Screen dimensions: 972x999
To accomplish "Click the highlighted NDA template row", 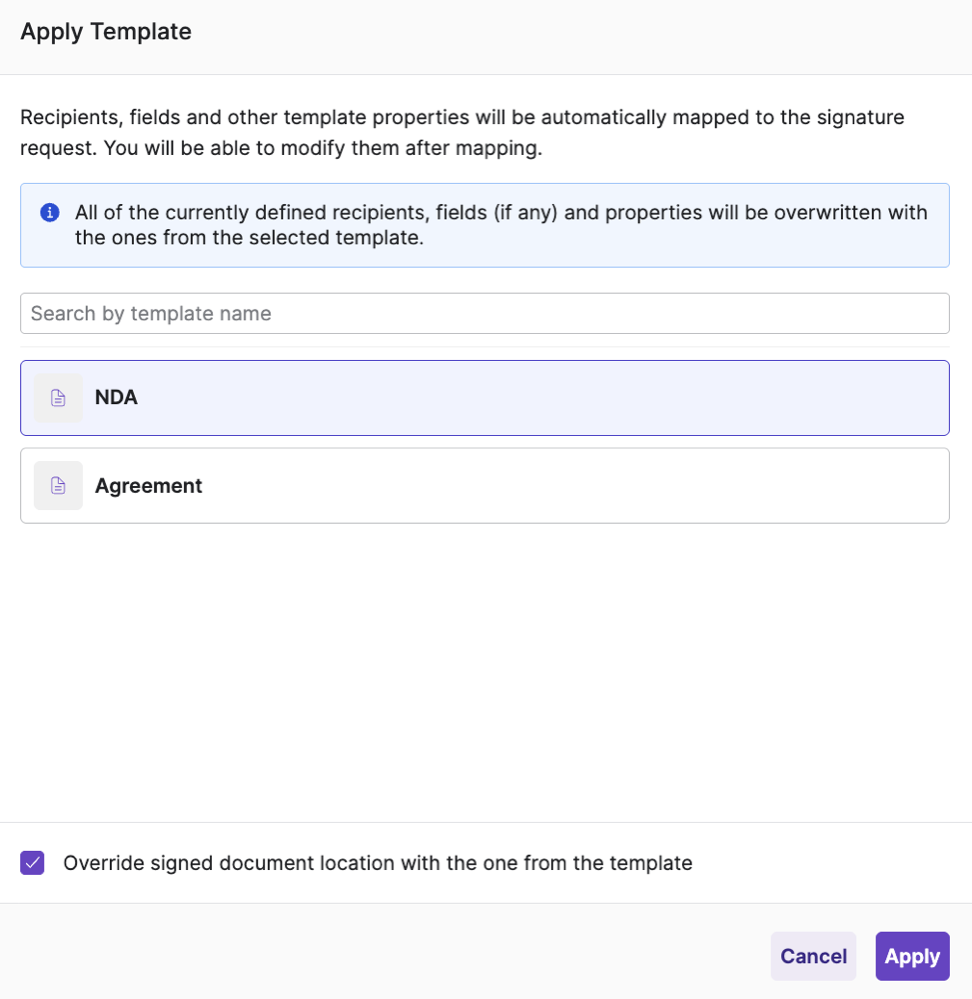I will 485,397.
